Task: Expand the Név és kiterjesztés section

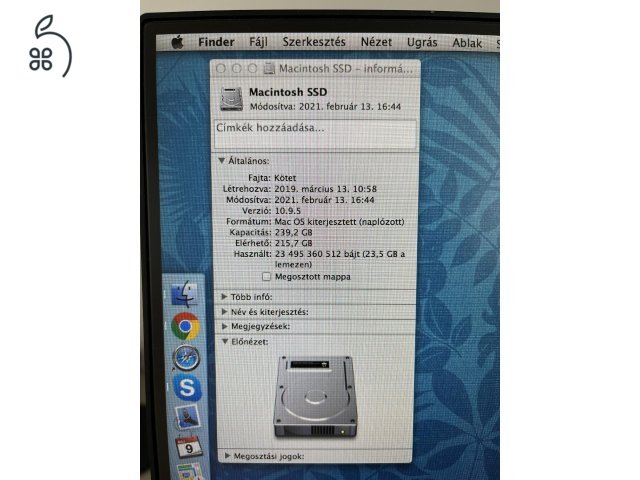Action: point(224,312)
